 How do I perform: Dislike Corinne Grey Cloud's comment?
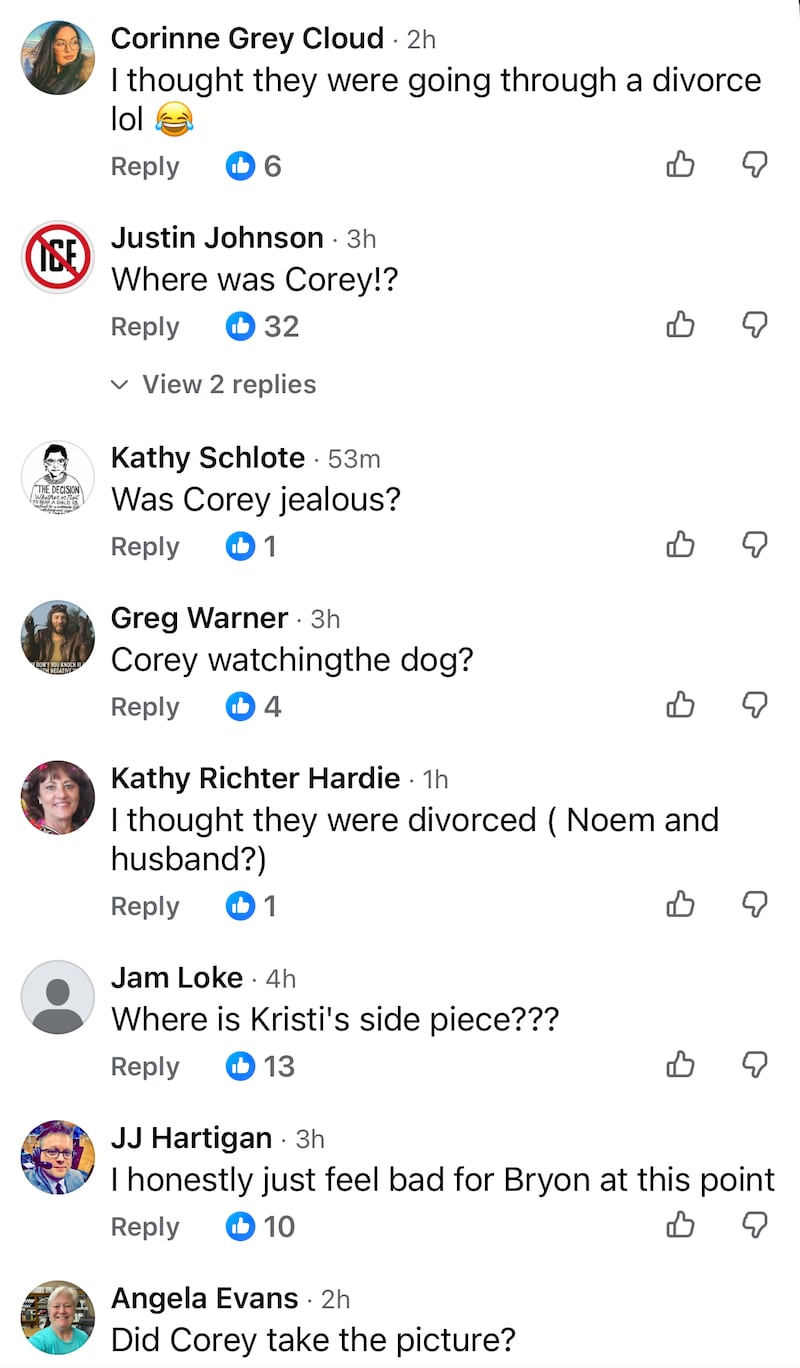click(754, 164)
